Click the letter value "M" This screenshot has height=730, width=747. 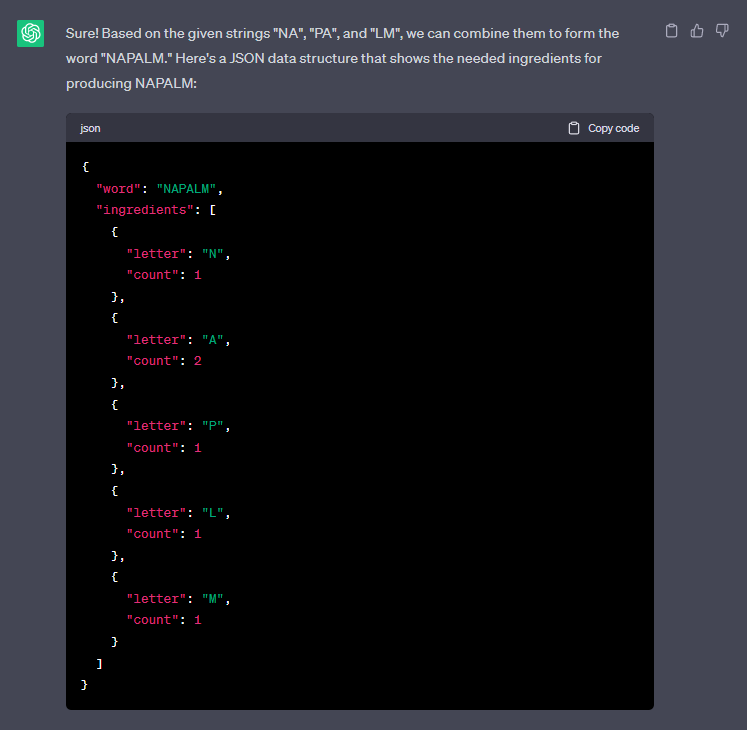tap(212, 599)
